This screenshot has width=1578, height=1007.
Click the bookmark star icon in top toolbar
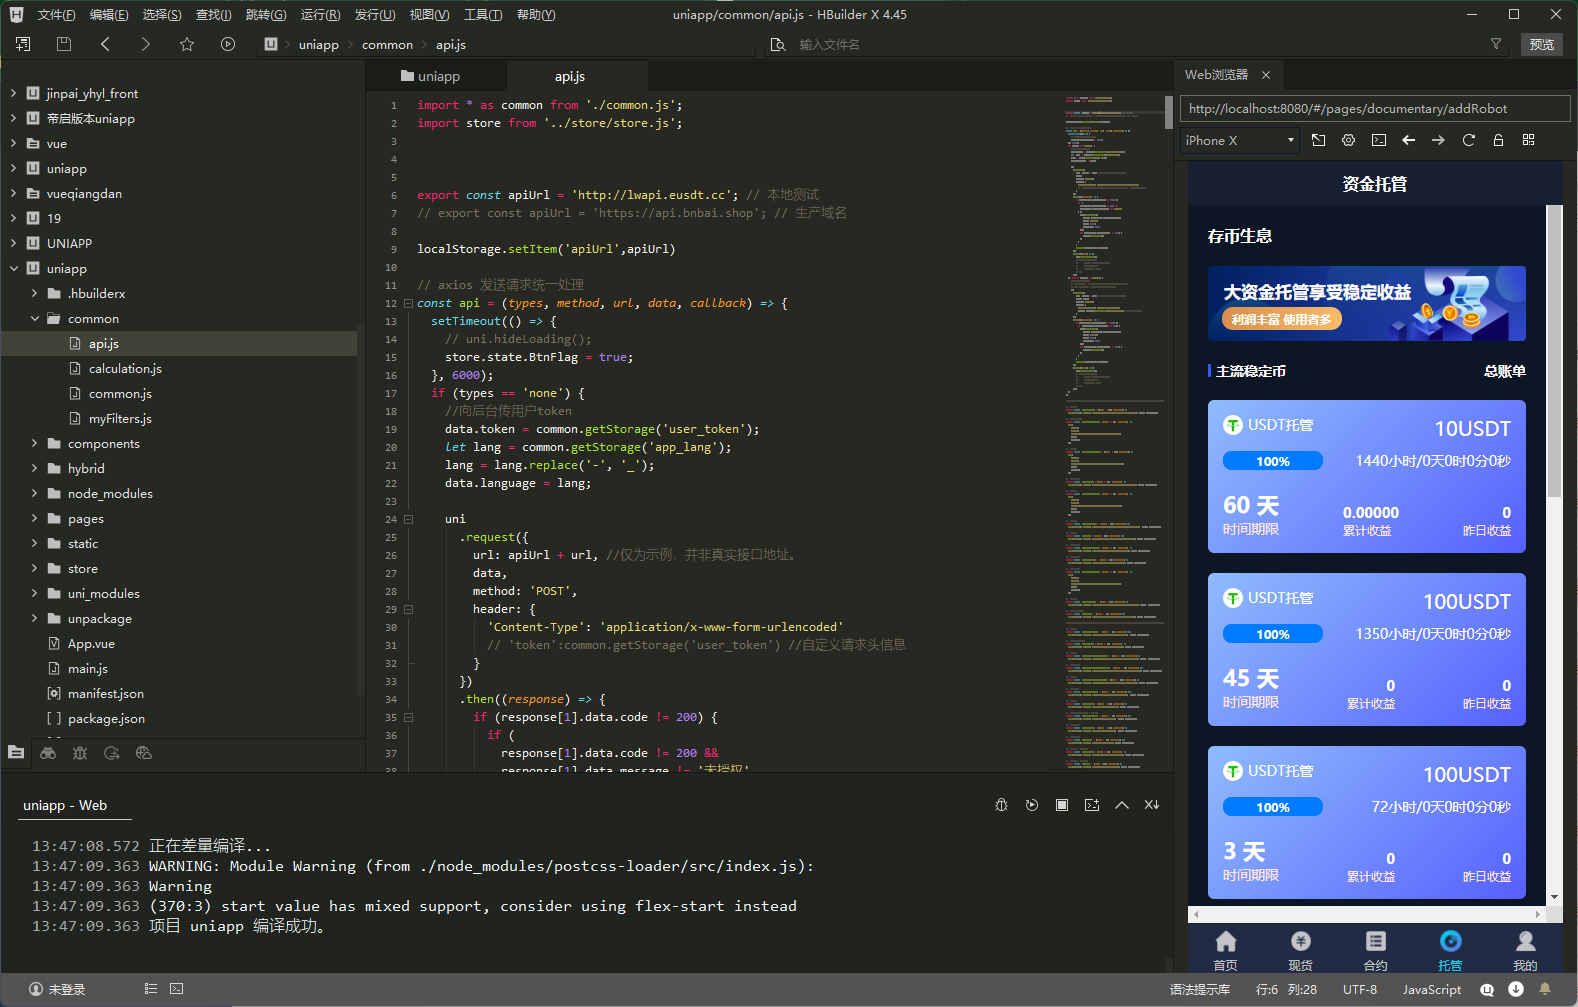187,44
